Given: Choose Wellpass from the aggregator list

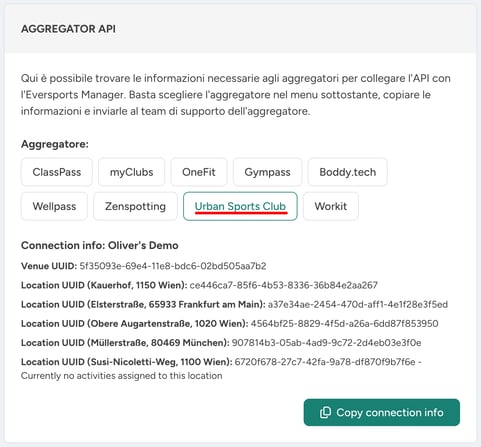Looking at the screenshot, I should click(54, 206).
